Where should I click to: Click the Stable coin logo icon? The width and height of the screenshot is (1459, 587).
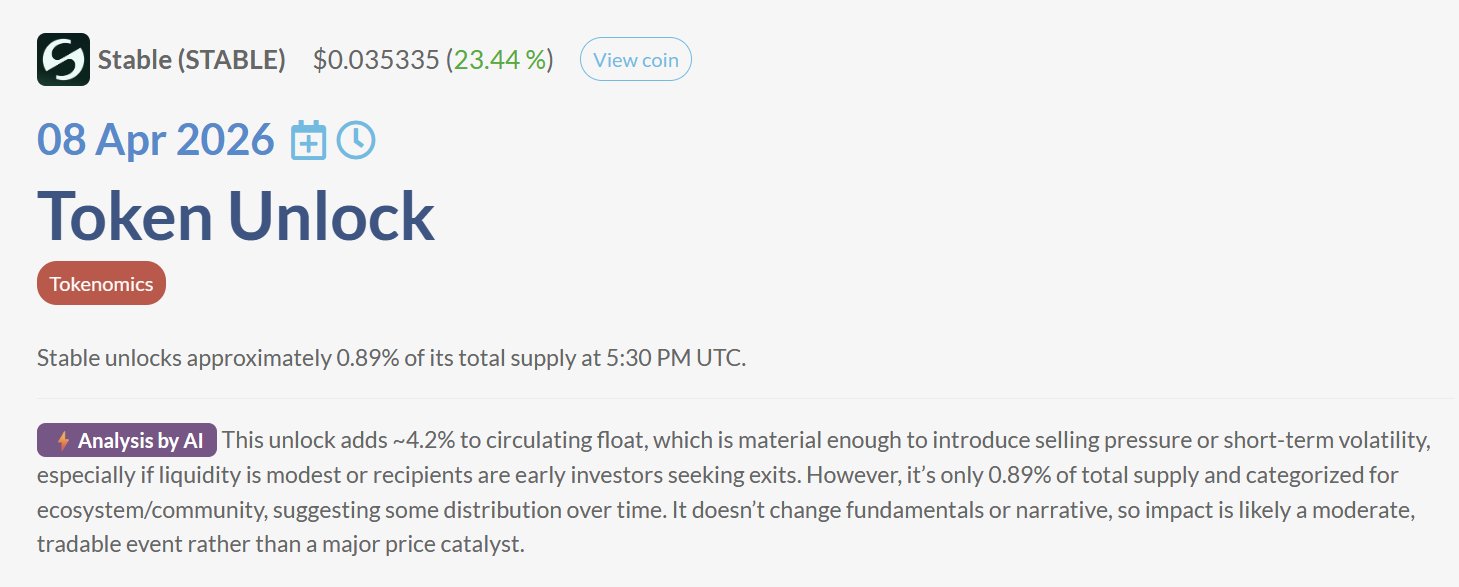(x=63, y=59)
